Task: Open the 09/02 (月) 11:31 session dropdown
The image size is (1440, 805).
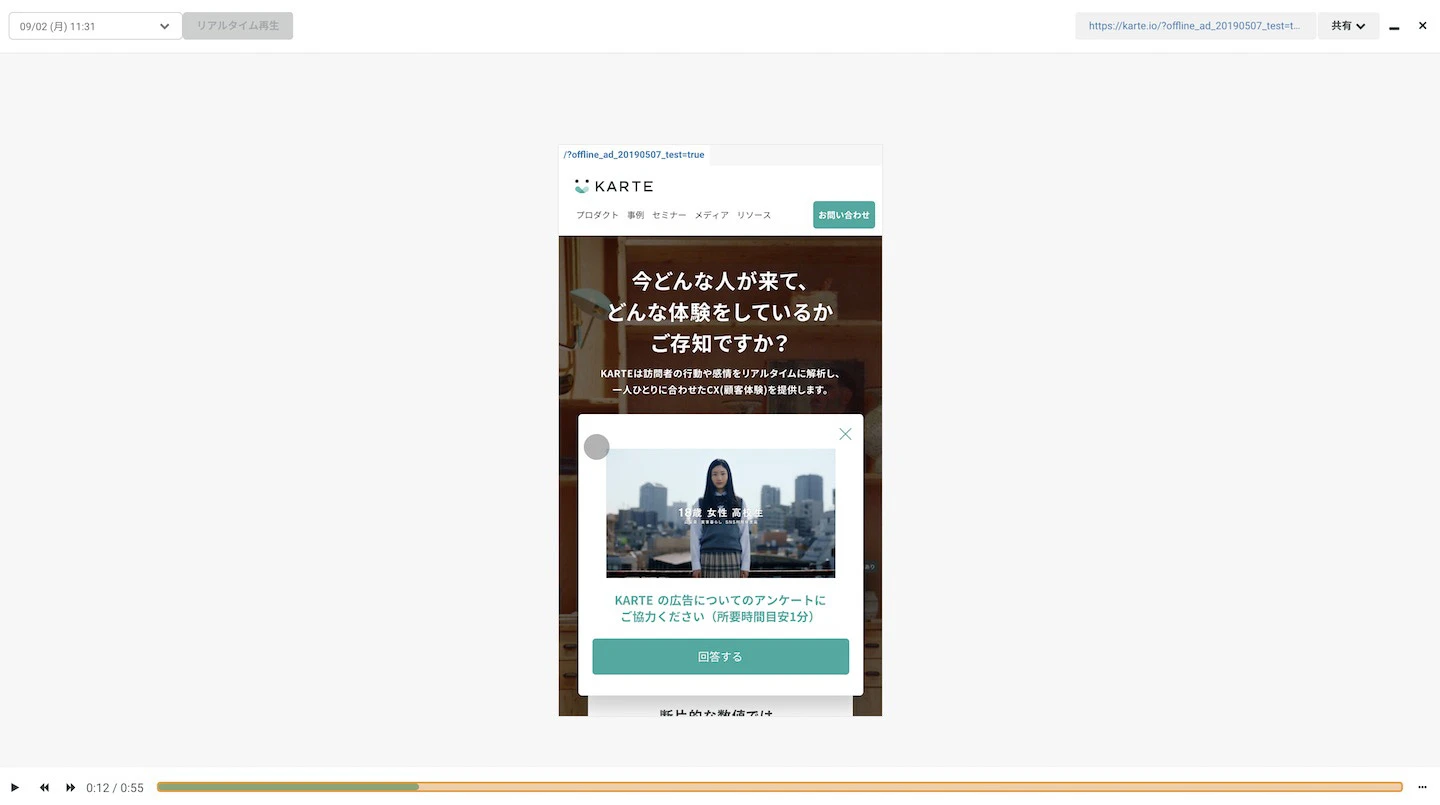Action: [95, 26]
